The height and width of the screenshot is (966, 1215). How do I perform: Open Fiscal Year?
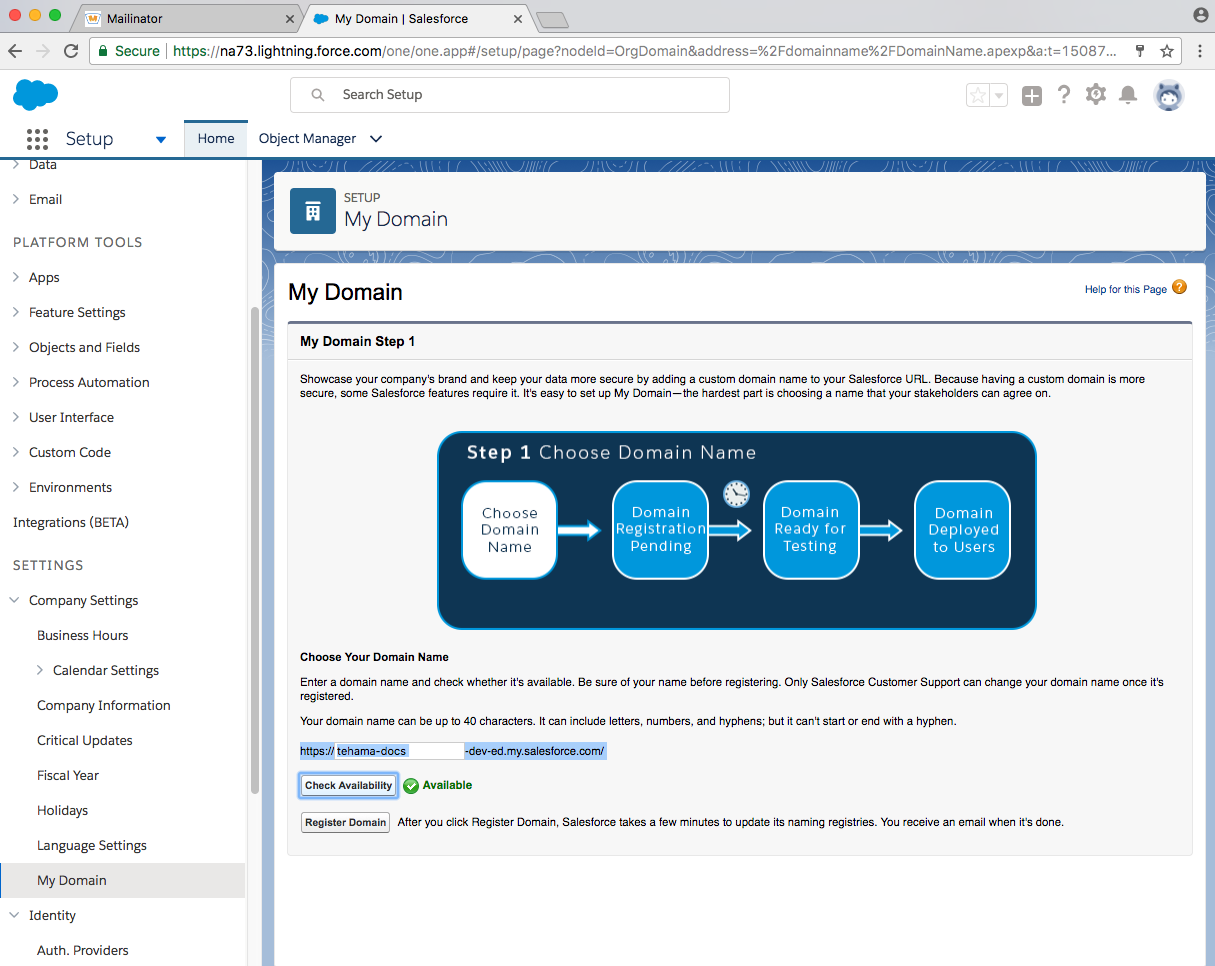(68, 776)
